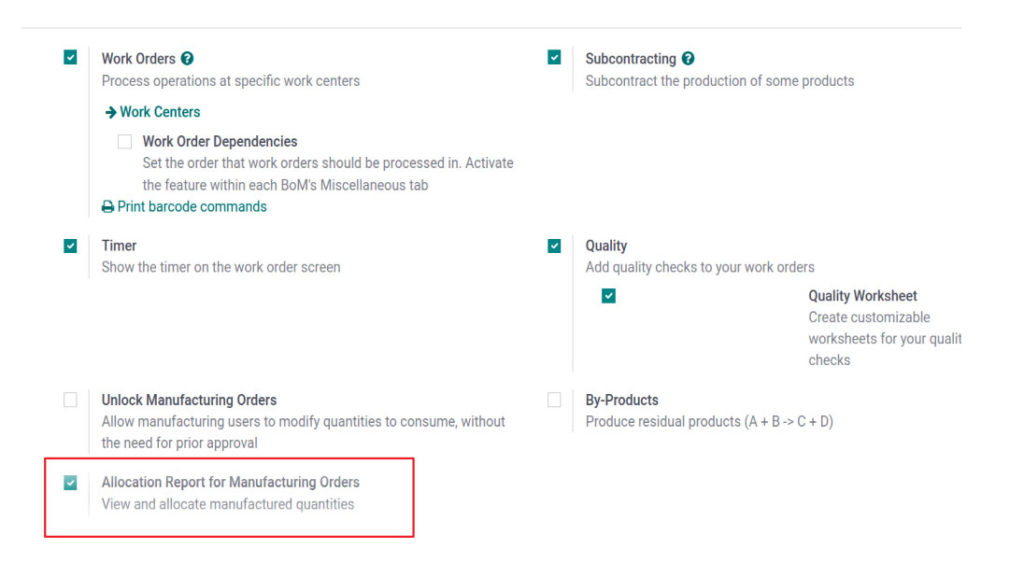Turn off the Timer checkbox
Viewport: 1024px width, 577px height.
(x=71, y=245)
